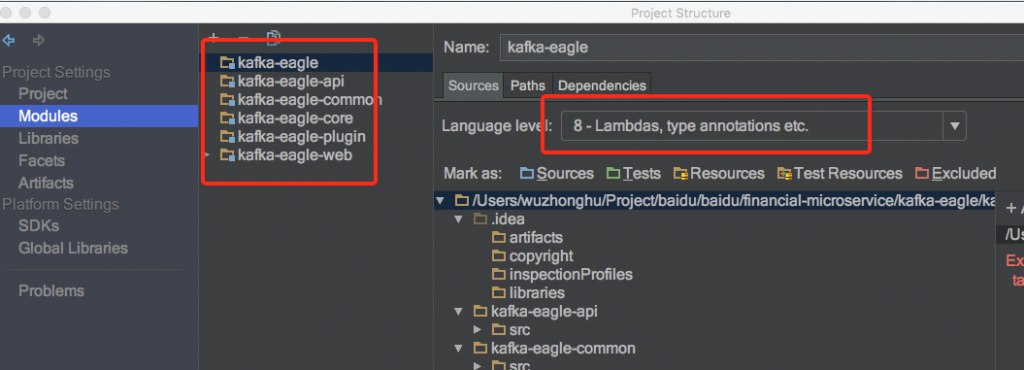Mark folder as Excluded
The width and height of the screenshot is (1024, 370).
(955, 174)
